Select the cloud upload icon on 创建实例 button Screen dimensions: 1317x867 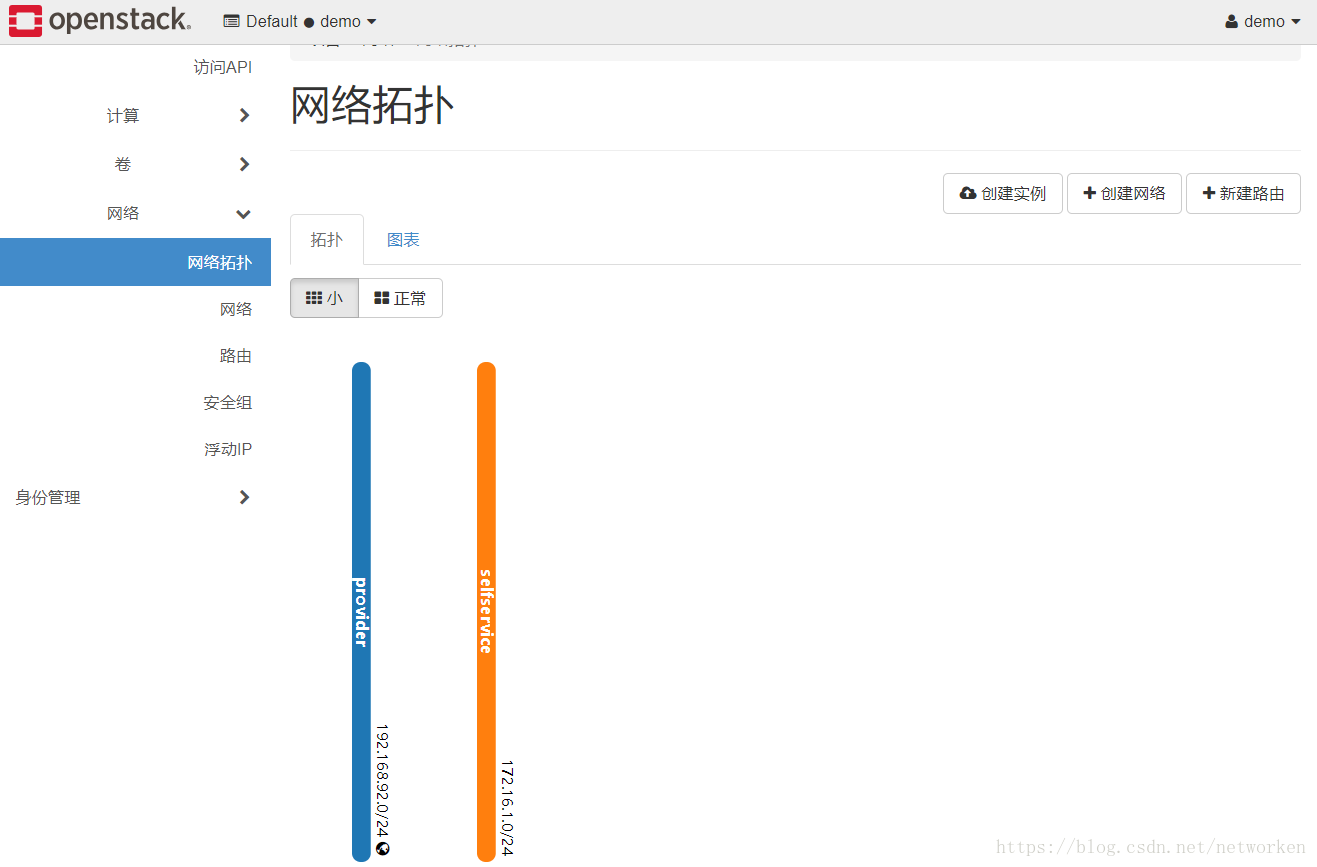(x=969, y=193)
